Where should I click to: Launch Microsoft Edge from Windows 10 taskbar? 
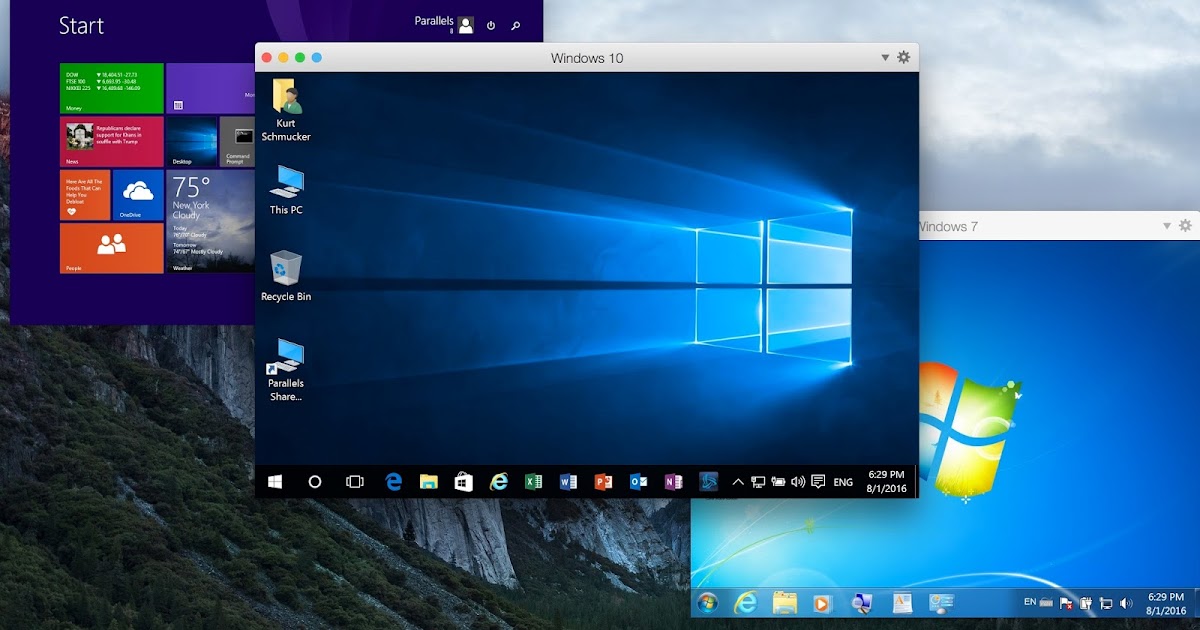point(394,482)
